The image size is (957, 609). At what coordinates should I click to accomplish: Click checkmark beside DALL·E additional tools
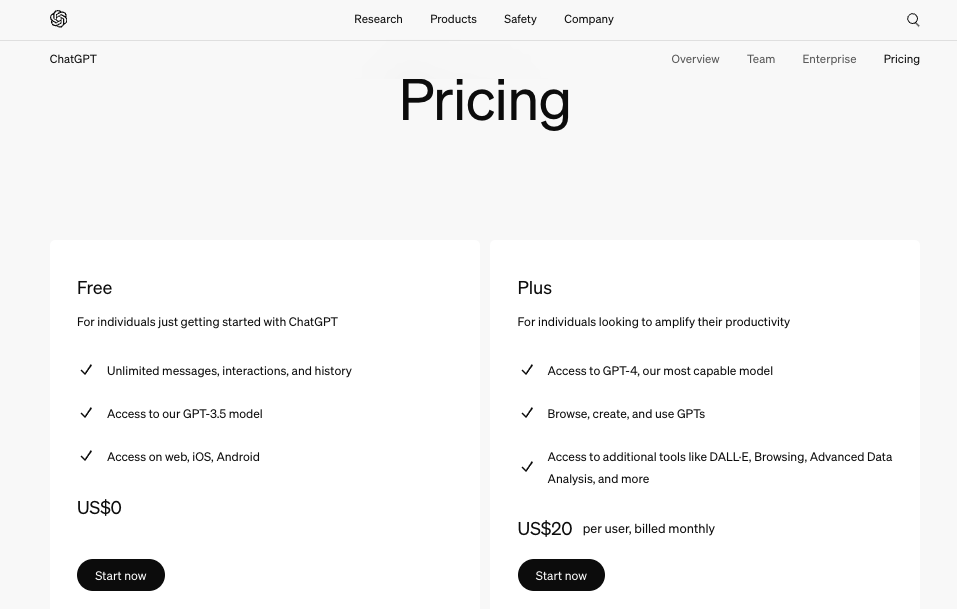pyautogui.click(x=527, y=467)
